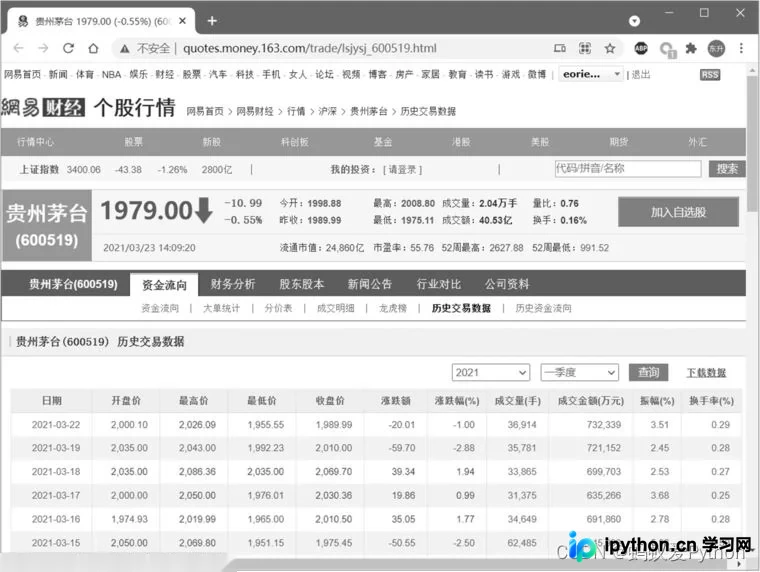Click NBA in top site links
This screenshot has height=572, width=760.
(x=111, y=75)
